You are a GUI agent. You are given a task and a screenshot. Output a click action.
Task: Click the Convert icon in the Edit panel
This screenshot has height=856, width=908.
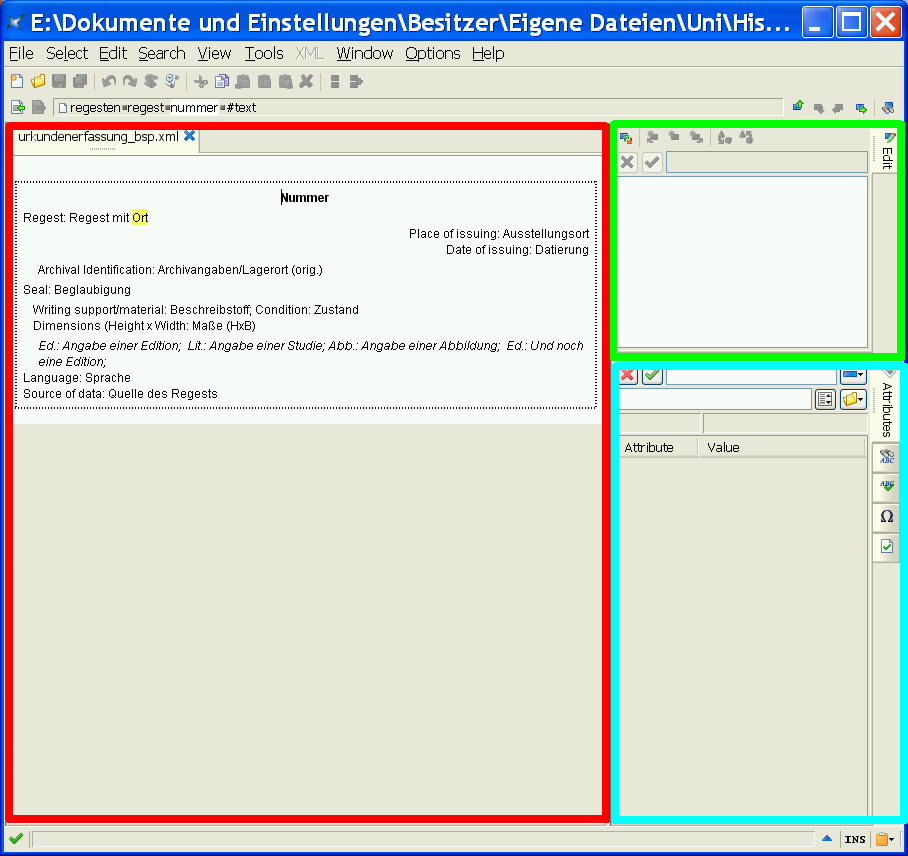pos(724,137)
